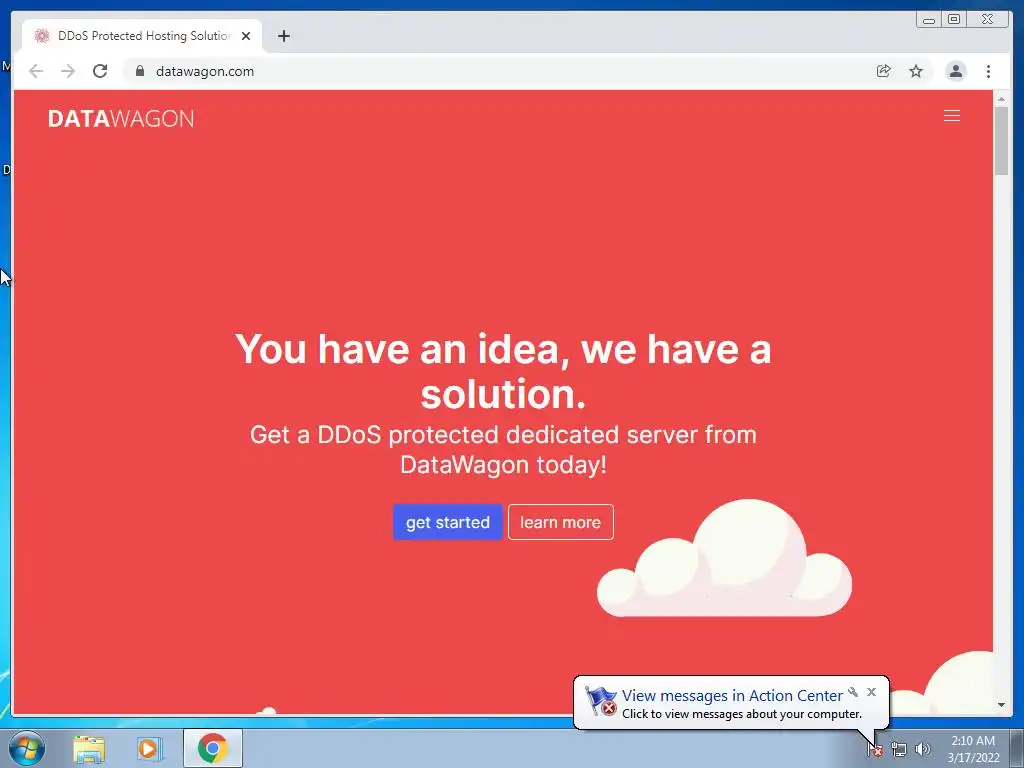
Task: Launch Windows Media Player from taskbar
Action: (150, 749)
